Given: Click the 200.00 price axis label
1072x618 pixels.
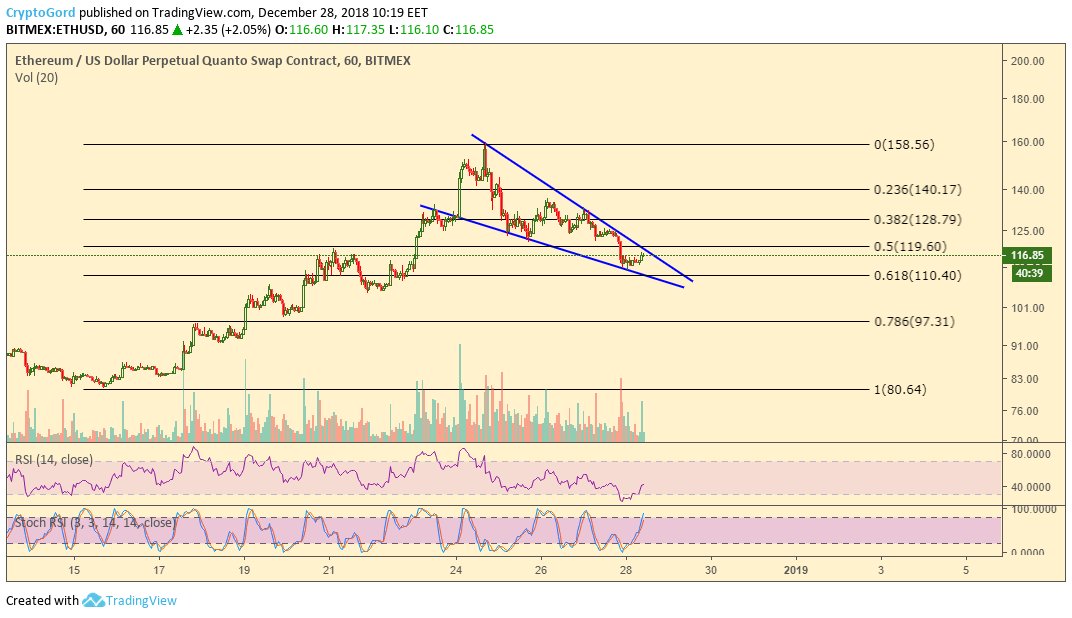Looking at the screenshot, I should click(x=1028, y=61).
